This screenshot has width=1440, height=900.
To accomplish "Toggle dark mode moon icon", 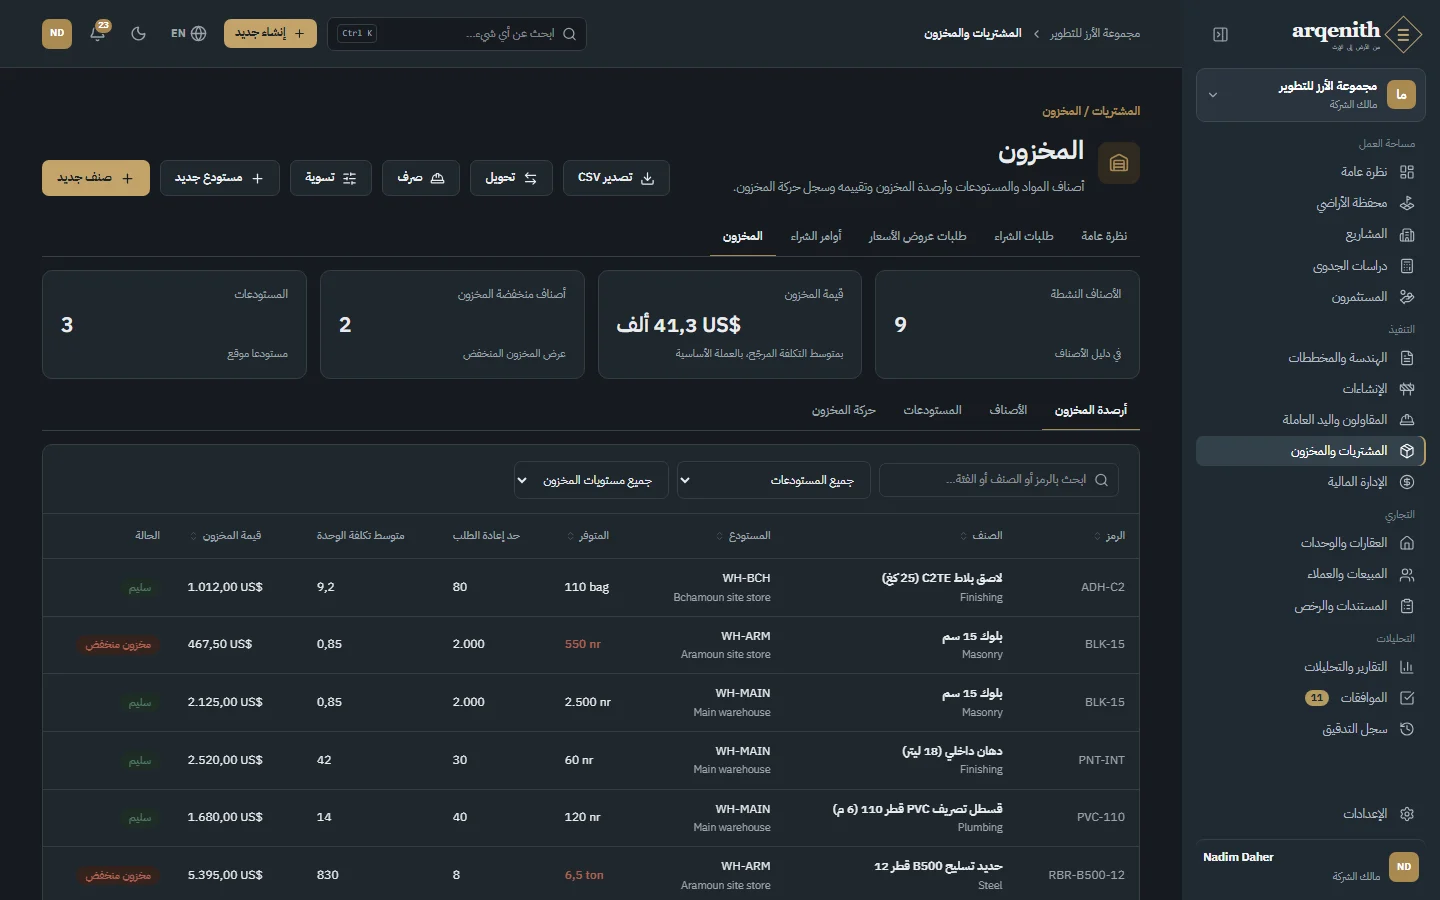I will pos(138,33).
